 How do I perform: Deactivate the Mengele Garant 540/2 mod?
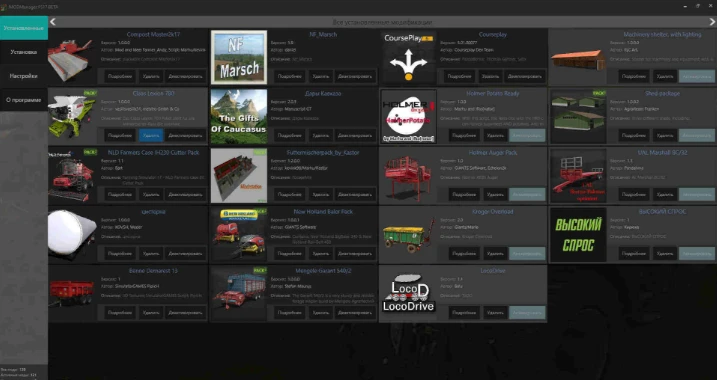[355, 312]
